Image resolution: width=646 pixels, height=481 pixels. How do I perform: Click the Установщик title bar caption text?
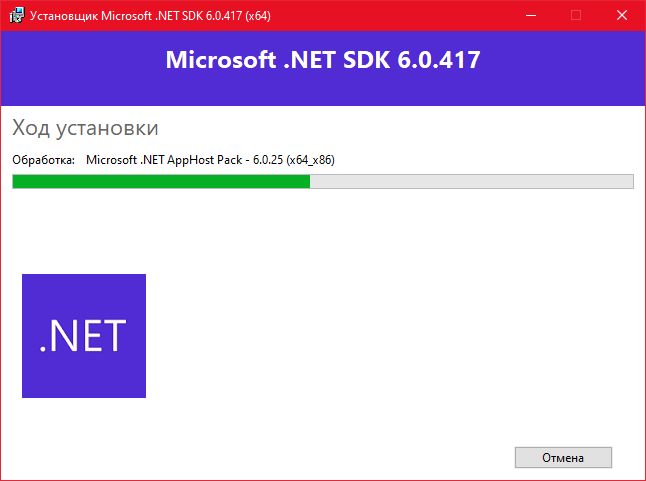coord(65,16)
